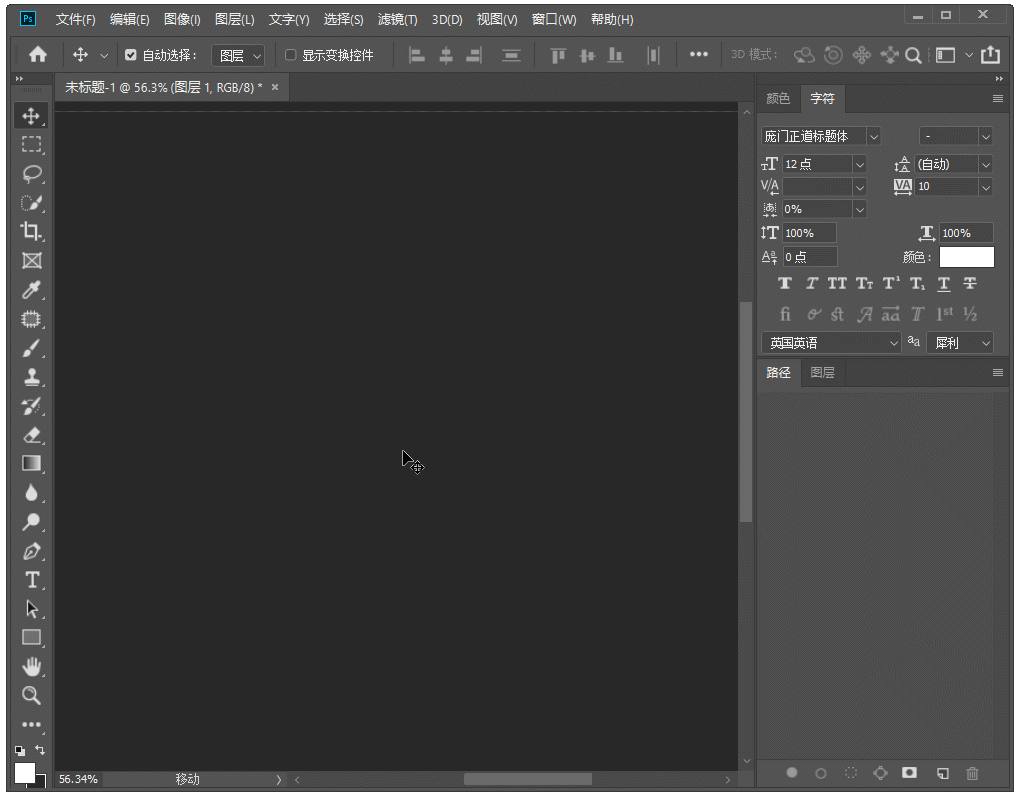Select the Hand tool
Screen dimensions: 1020x803
tap(31, 666)
